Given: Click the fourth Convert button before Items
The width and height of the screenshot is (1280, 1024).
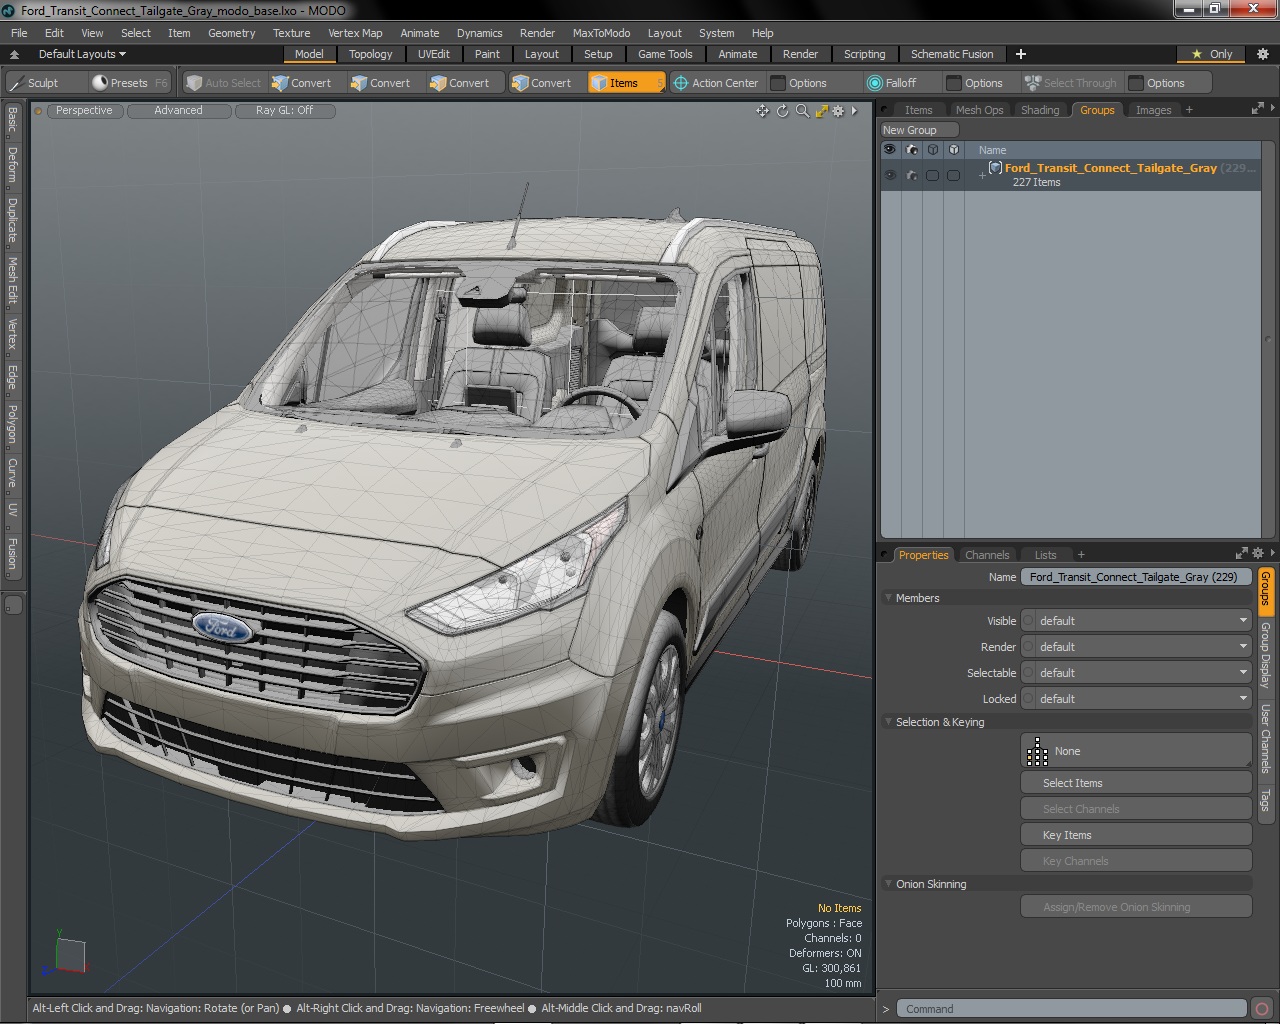Looking at the screenshot, I should pos(542,83).
